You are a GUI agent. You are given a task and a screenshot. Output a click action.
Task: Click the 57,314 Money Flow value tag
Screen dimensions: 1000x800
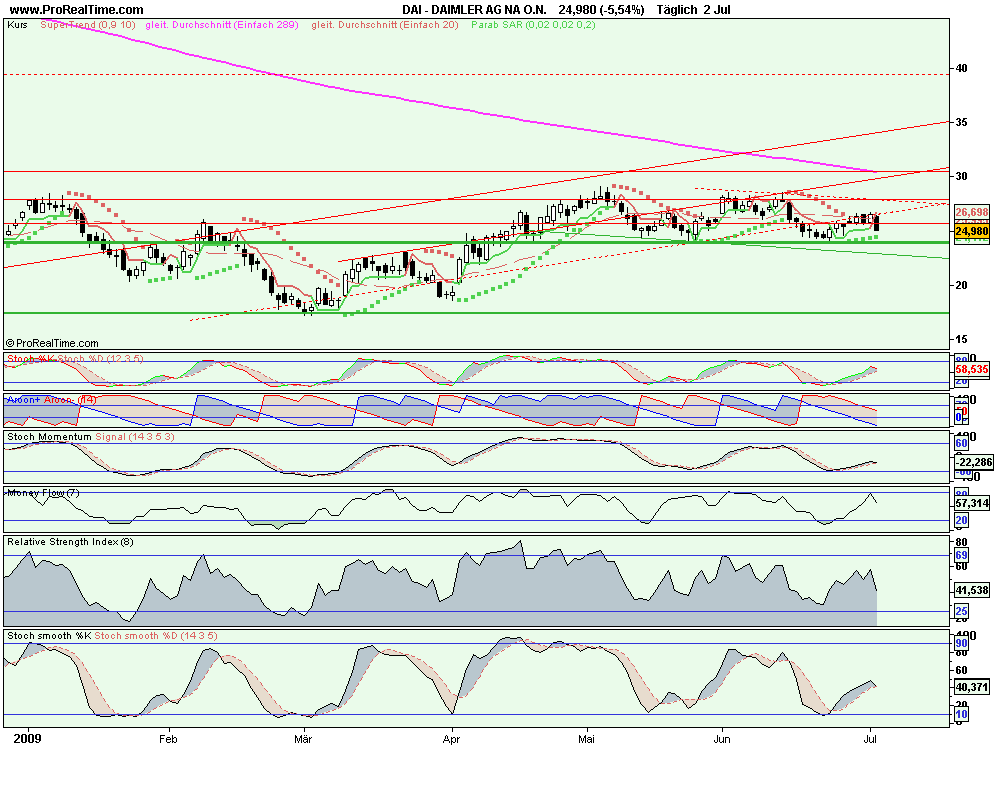click(x=972, y=504)
